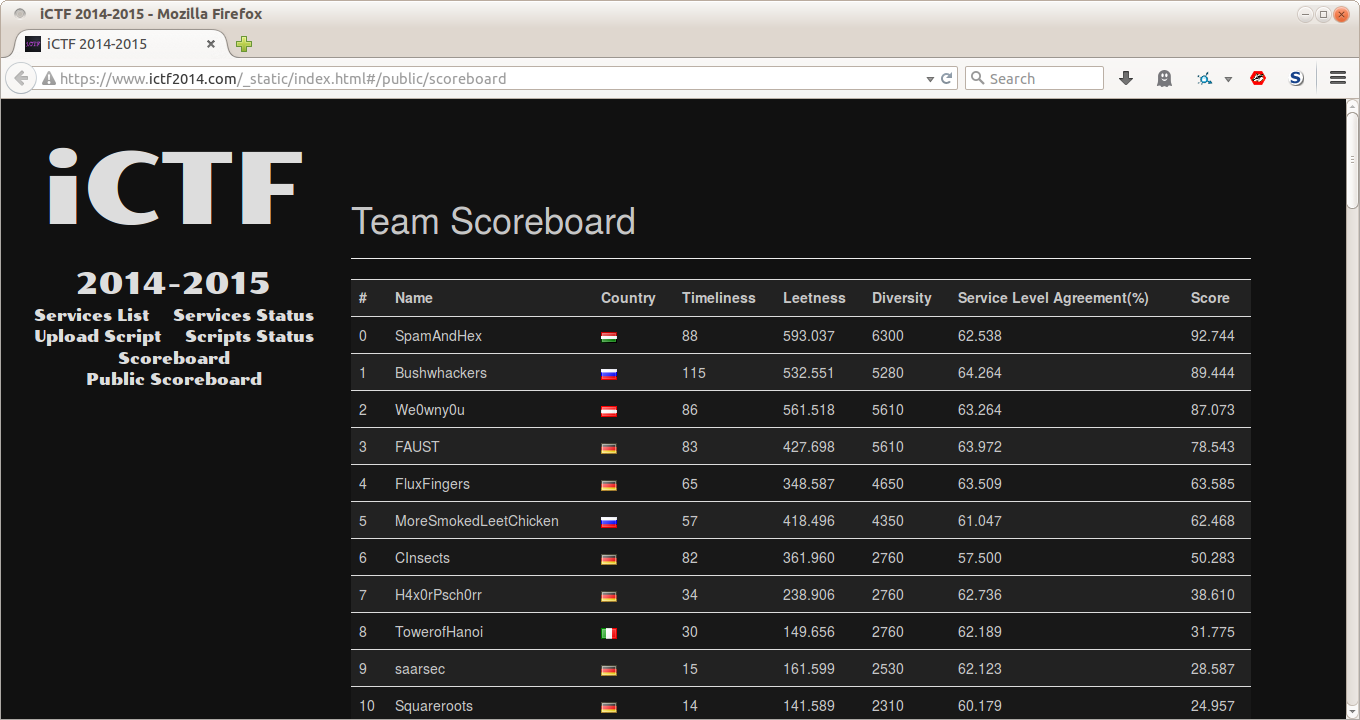Click team name TowerofHanoi

point(439,632)
